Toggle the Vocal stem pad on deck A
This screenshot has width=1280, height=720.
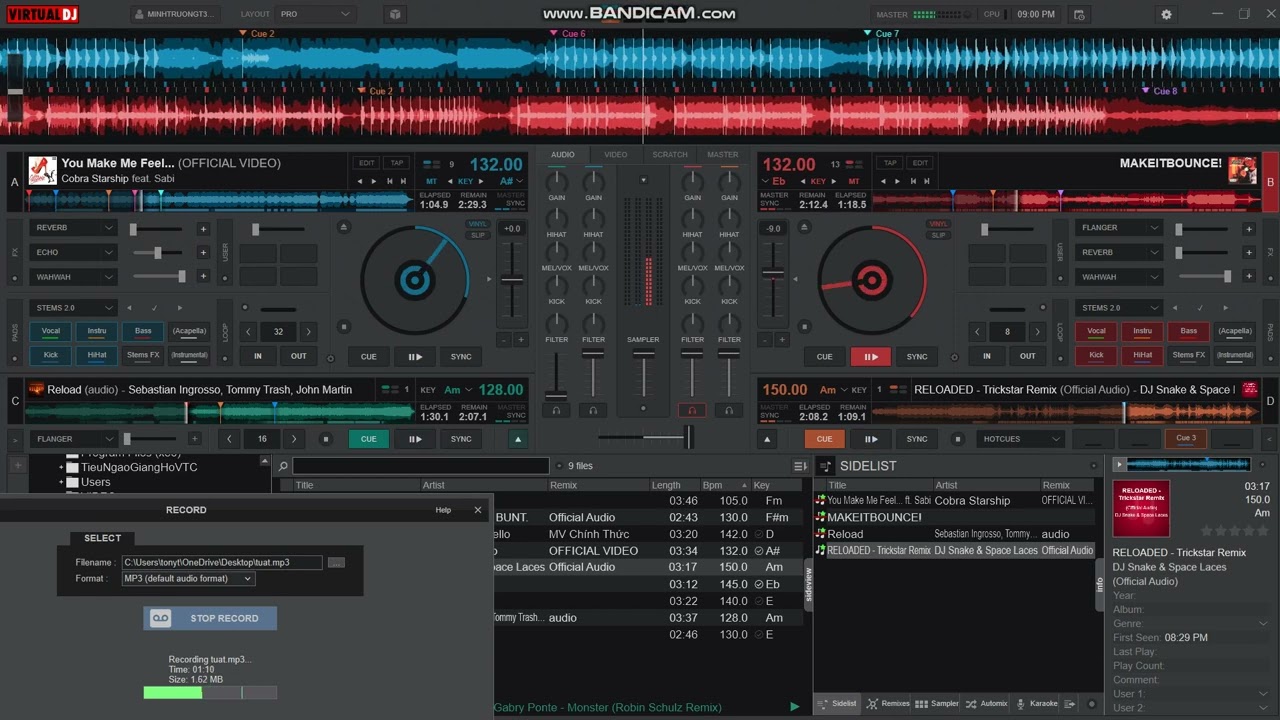[x=50, y=331]
